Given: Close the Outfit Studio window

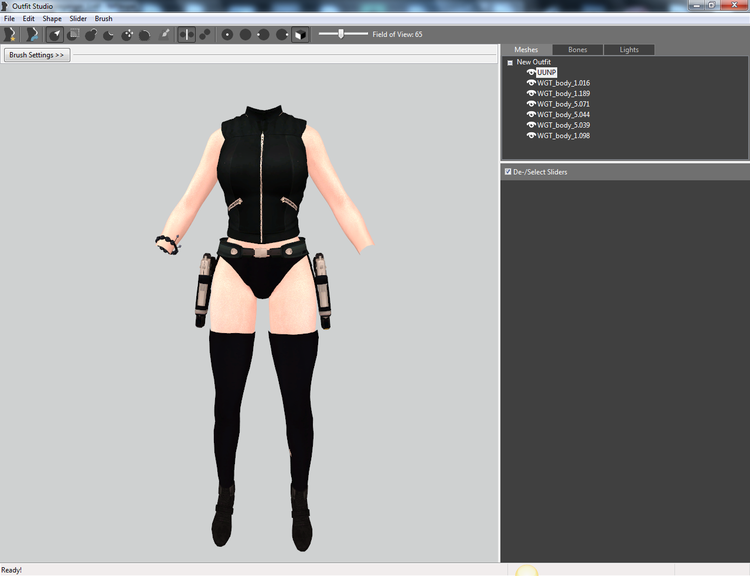Looking at the screenshot, I should click(734, 5).
